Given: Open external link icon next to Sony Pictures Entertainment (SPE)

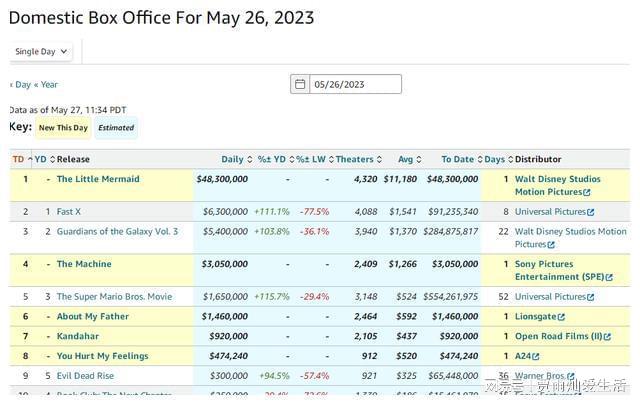Looking at the screenshot, I should 609,277.
